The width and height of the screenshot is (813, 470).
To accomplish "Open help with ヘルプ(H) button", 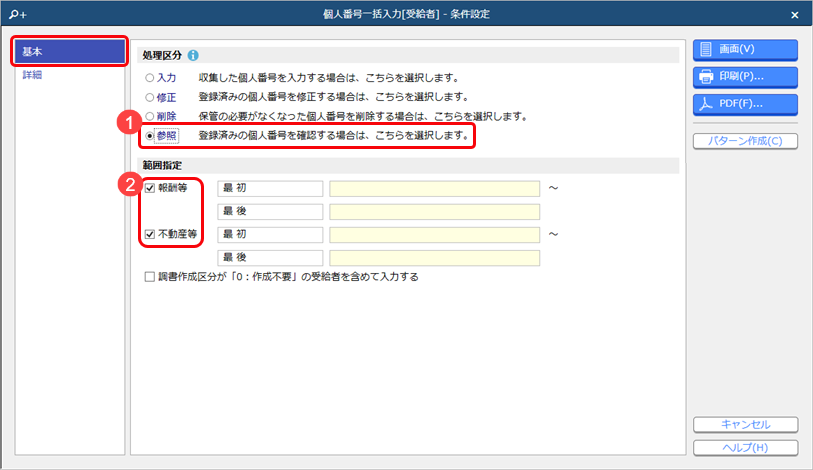I will point(744,447).
